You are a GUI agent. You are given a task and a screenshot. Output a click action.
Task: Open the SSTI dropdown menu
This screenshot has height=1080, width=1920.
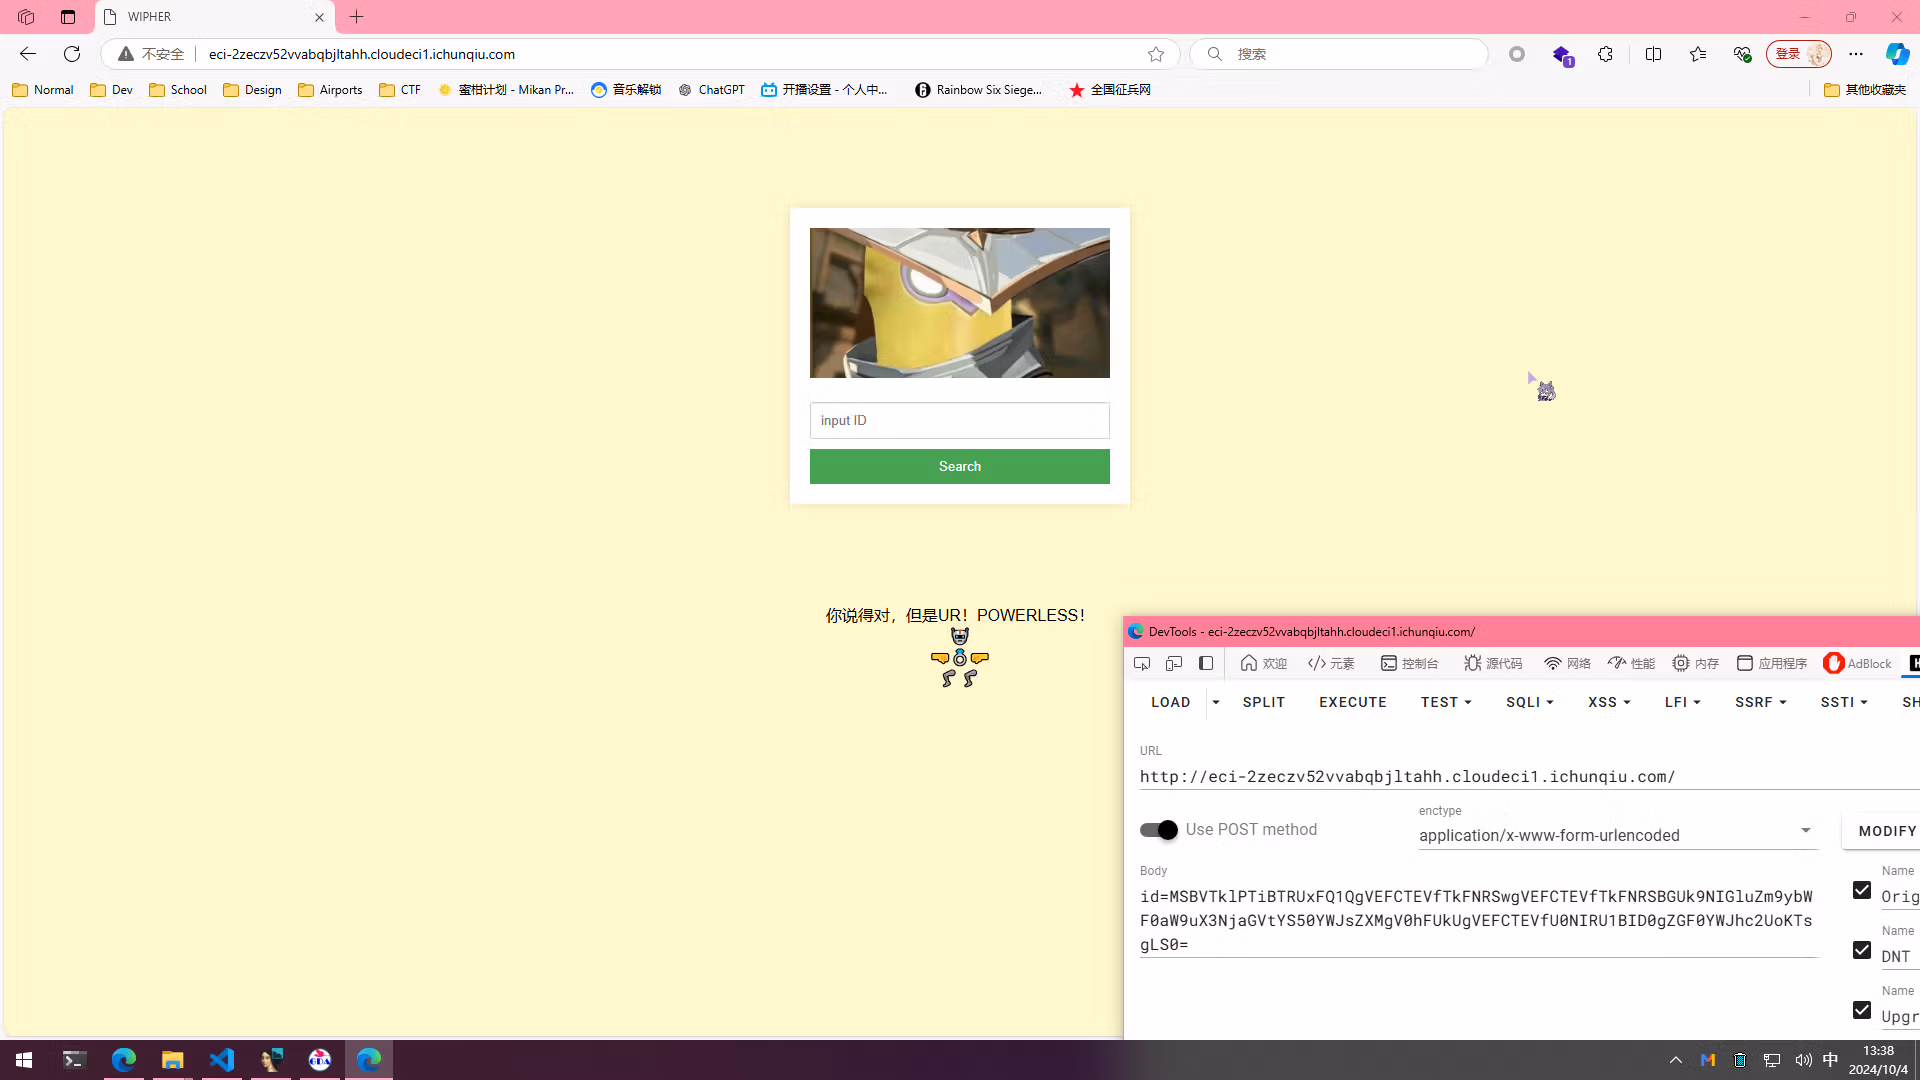coord(1844,702)
